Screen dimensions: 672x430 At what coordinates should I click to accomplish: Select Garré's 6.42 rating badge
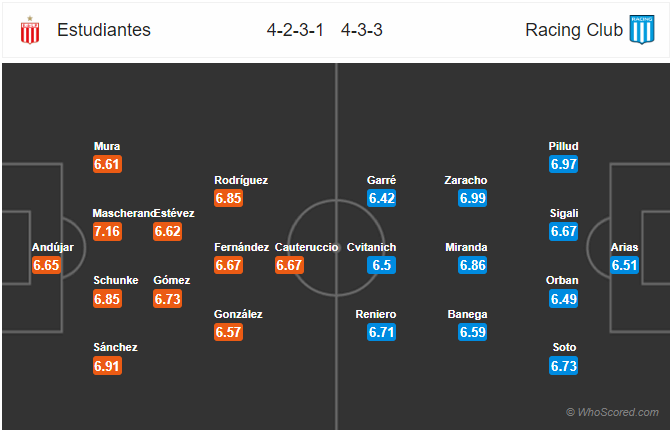tap(381, 198)
